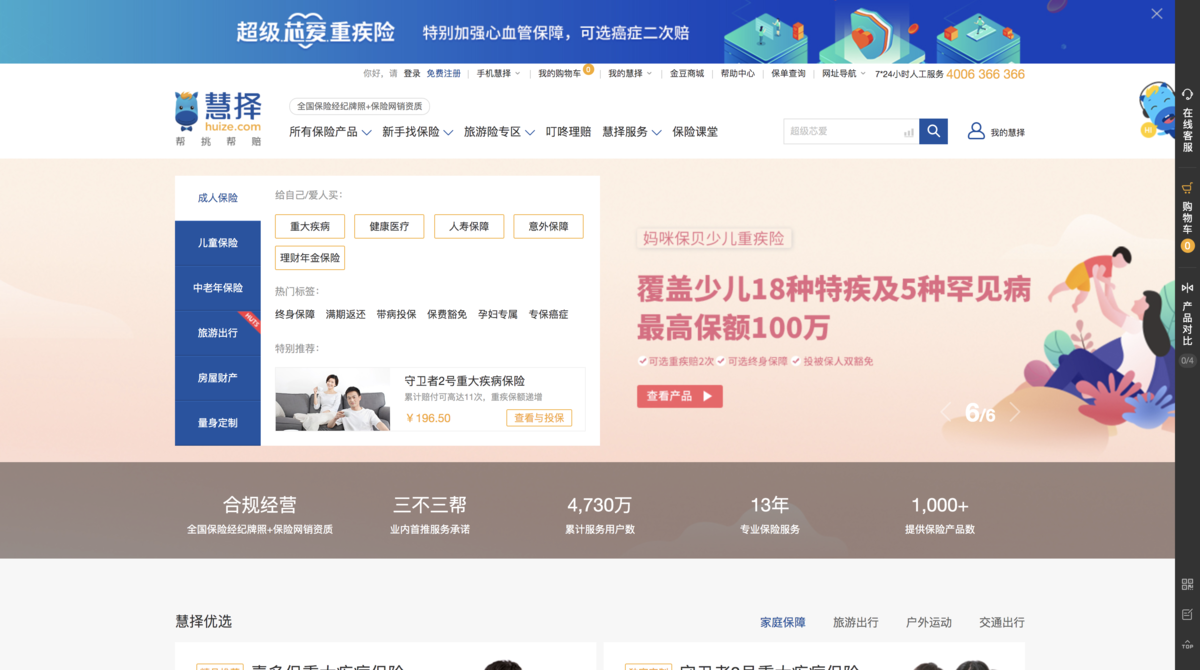Click 守卫者2号重大疾病保险 title

pyautogui.click(x=464, y=381)
